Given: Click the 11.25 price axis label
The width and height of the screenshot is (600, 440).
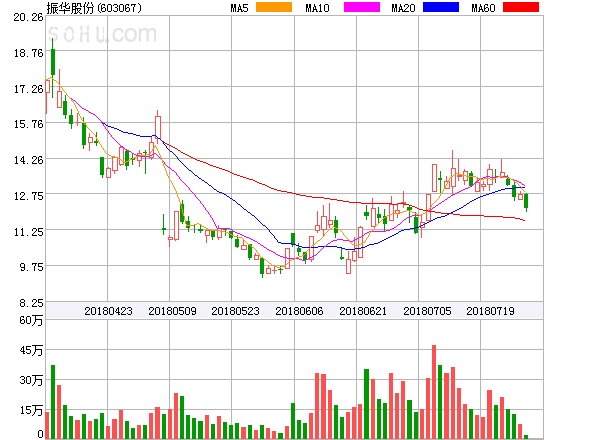Looking at the screenshot, I should pos(28,232).
